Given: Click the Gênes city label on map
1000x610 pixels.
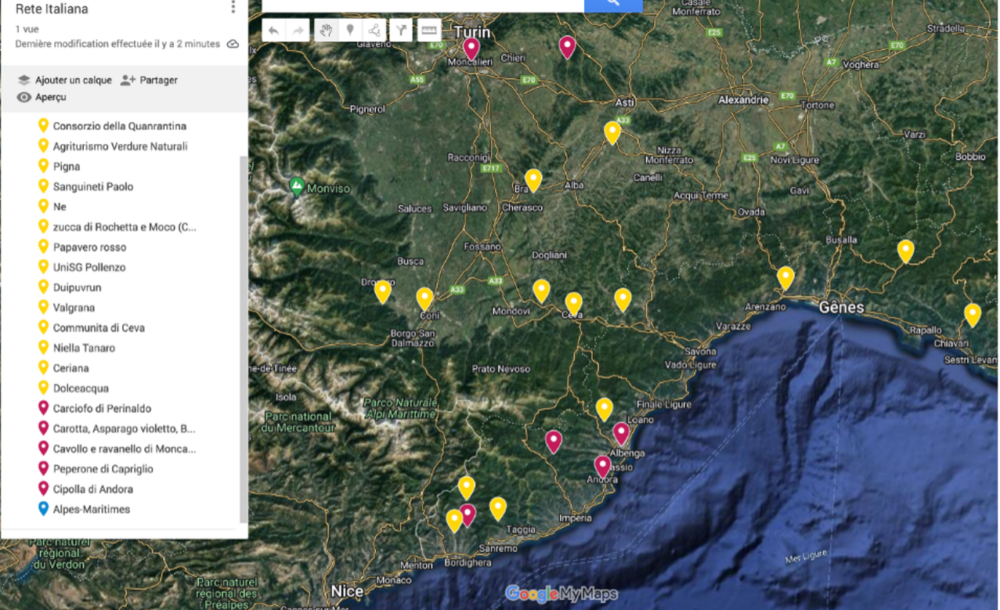Looking at the screenshot, I should [841, 308].
